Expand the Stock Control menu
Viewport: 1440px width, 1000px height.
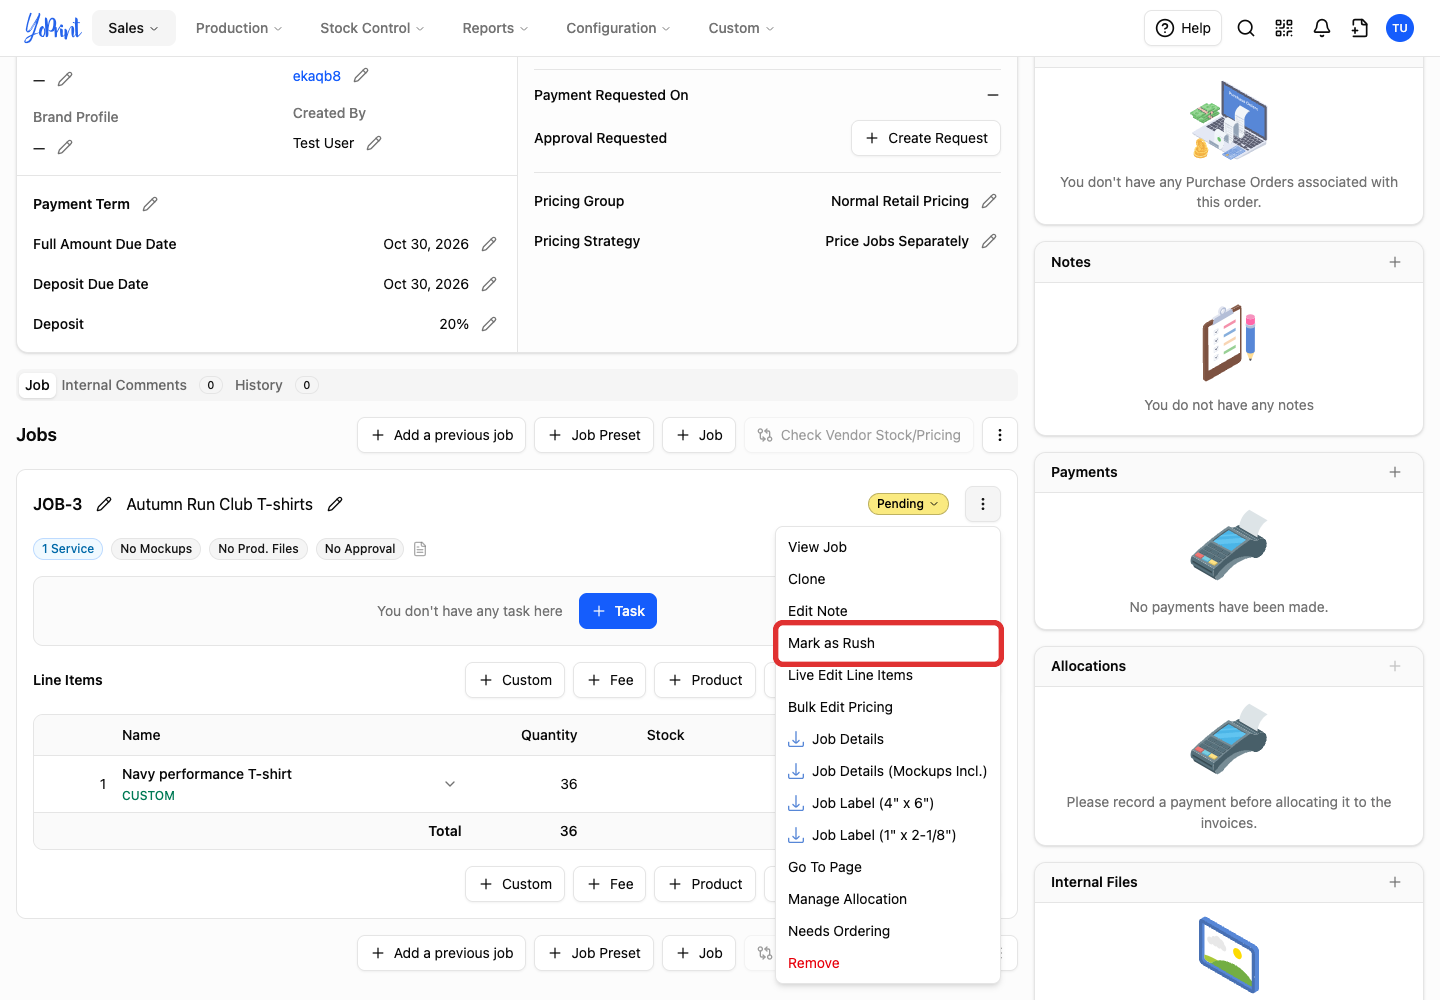tap(372, 28)
